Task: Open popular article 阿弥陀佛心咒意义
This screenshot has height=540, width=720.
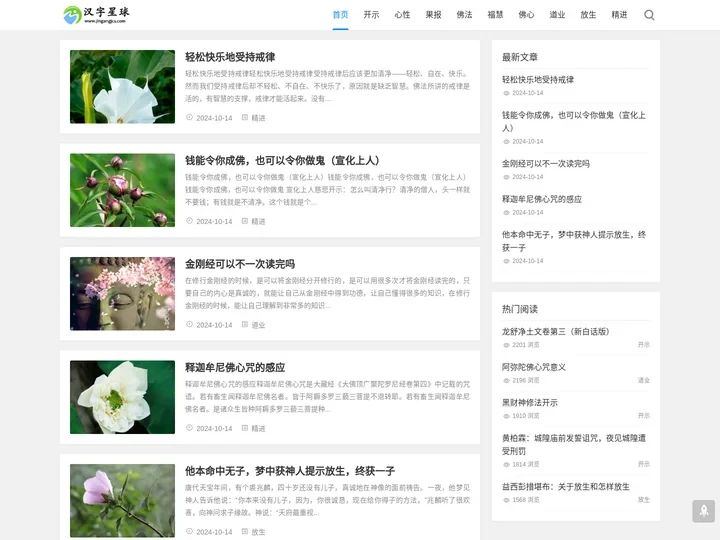Action: [x=534, y=367]
